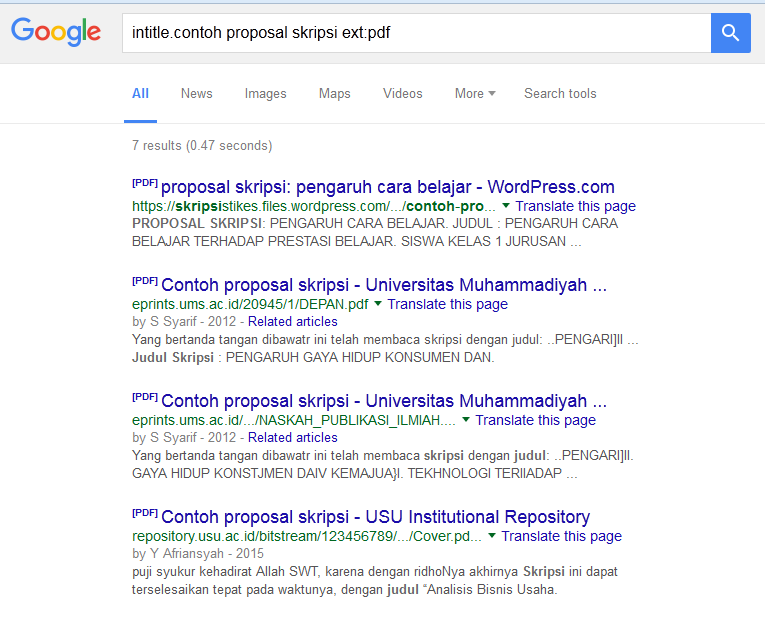
Task: Open Contoh proposal skripsi DEPAN.pdf result title
Action: click(x=384, y=285)
